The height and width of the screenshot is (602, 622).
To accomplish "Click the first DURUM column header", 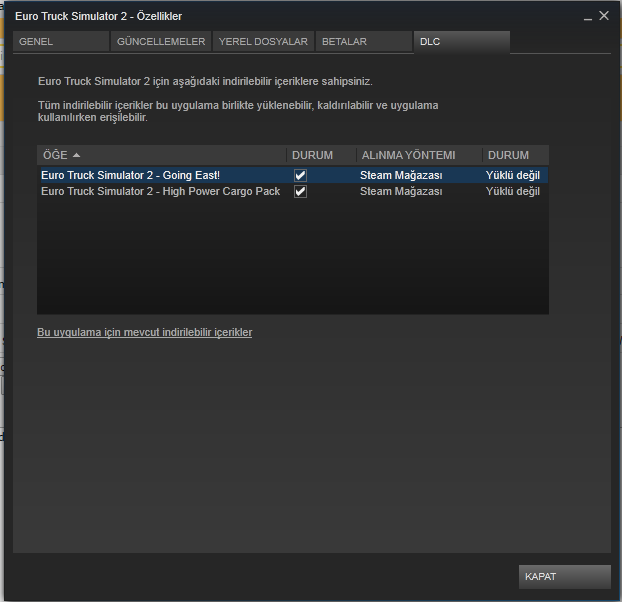I will pos(321,155).
